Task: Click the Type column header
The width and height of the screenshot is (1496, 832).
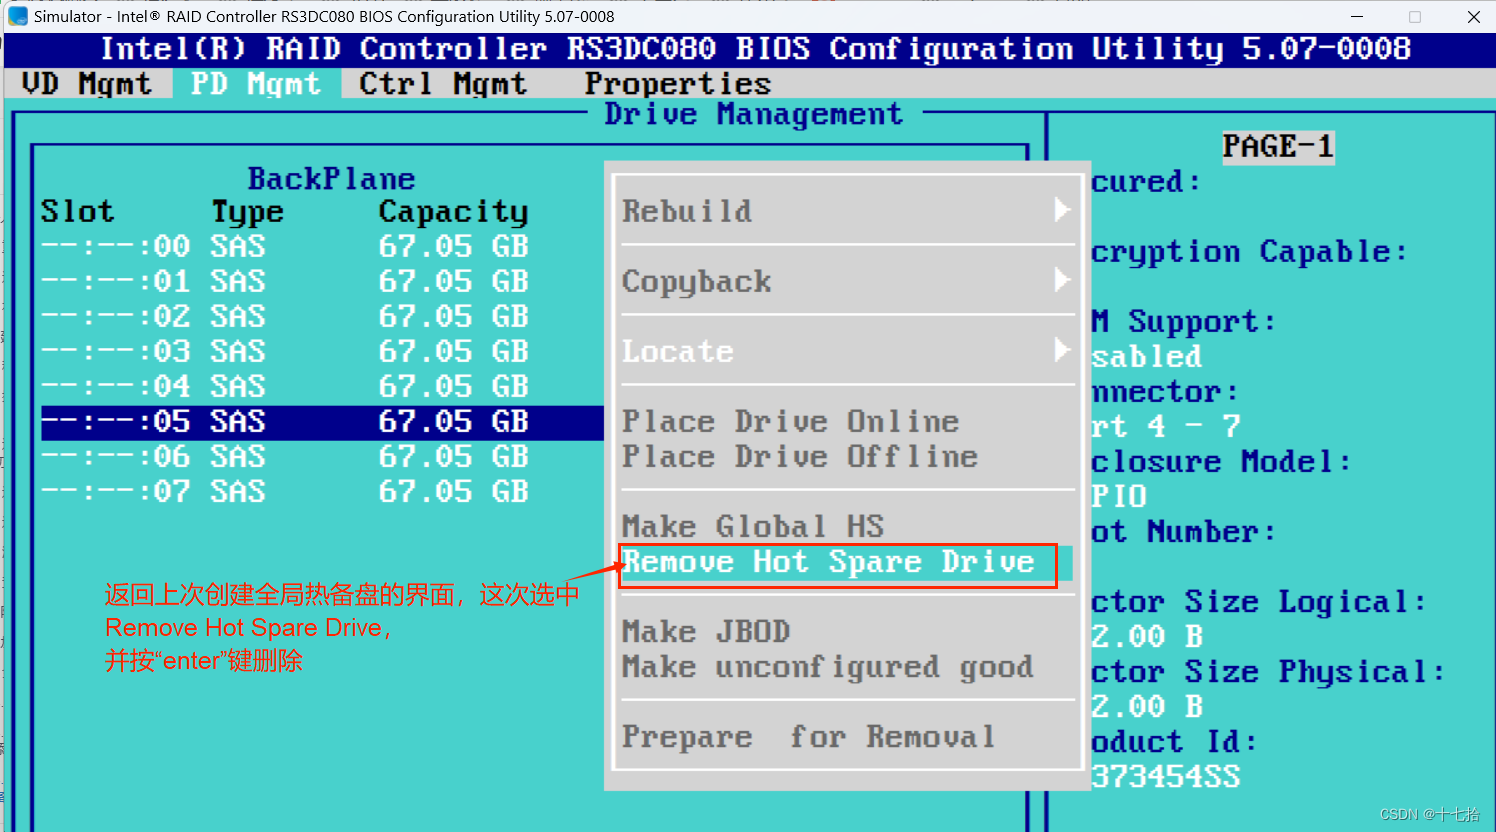Action: pos(247,212)
